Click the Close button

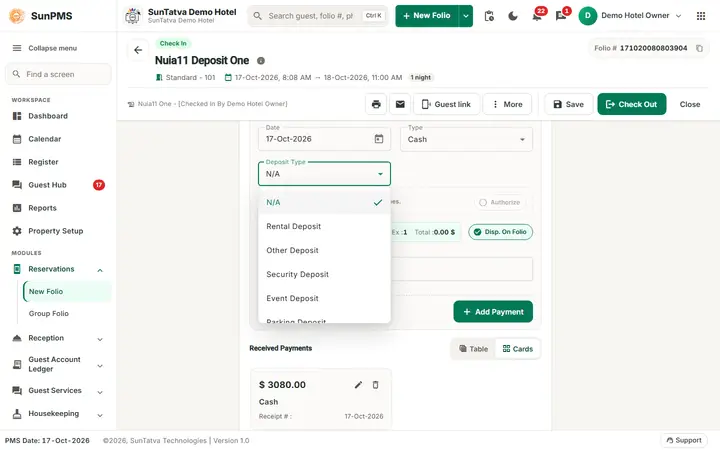tap(690, 104)
